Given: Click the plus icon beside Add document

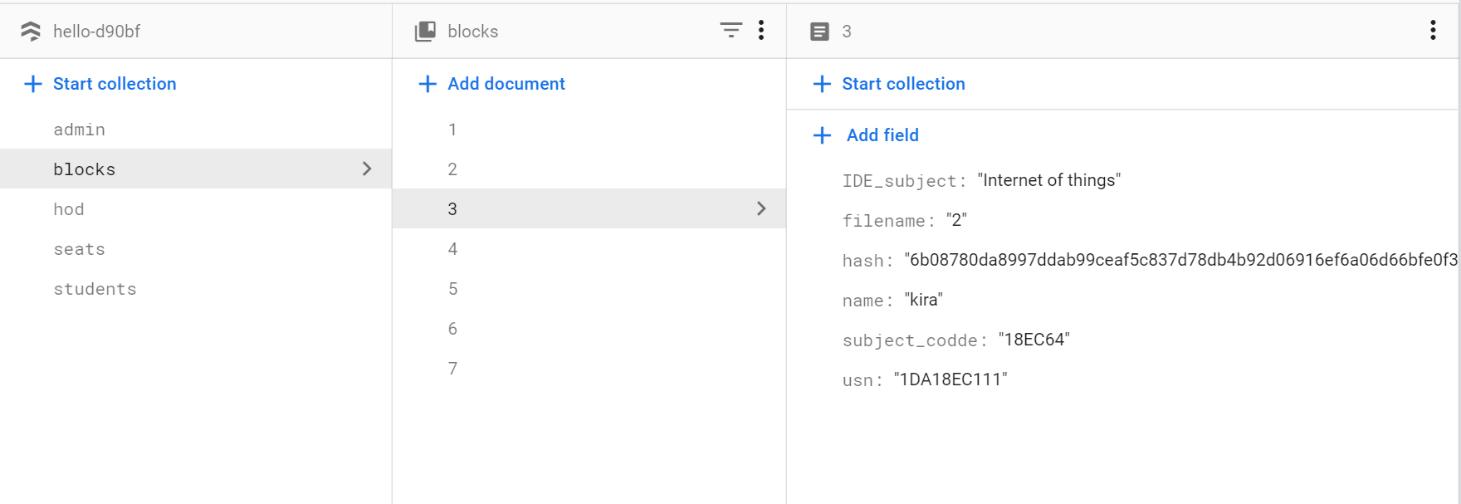Looking at the screenshot, I should click(x=428, y=84).
